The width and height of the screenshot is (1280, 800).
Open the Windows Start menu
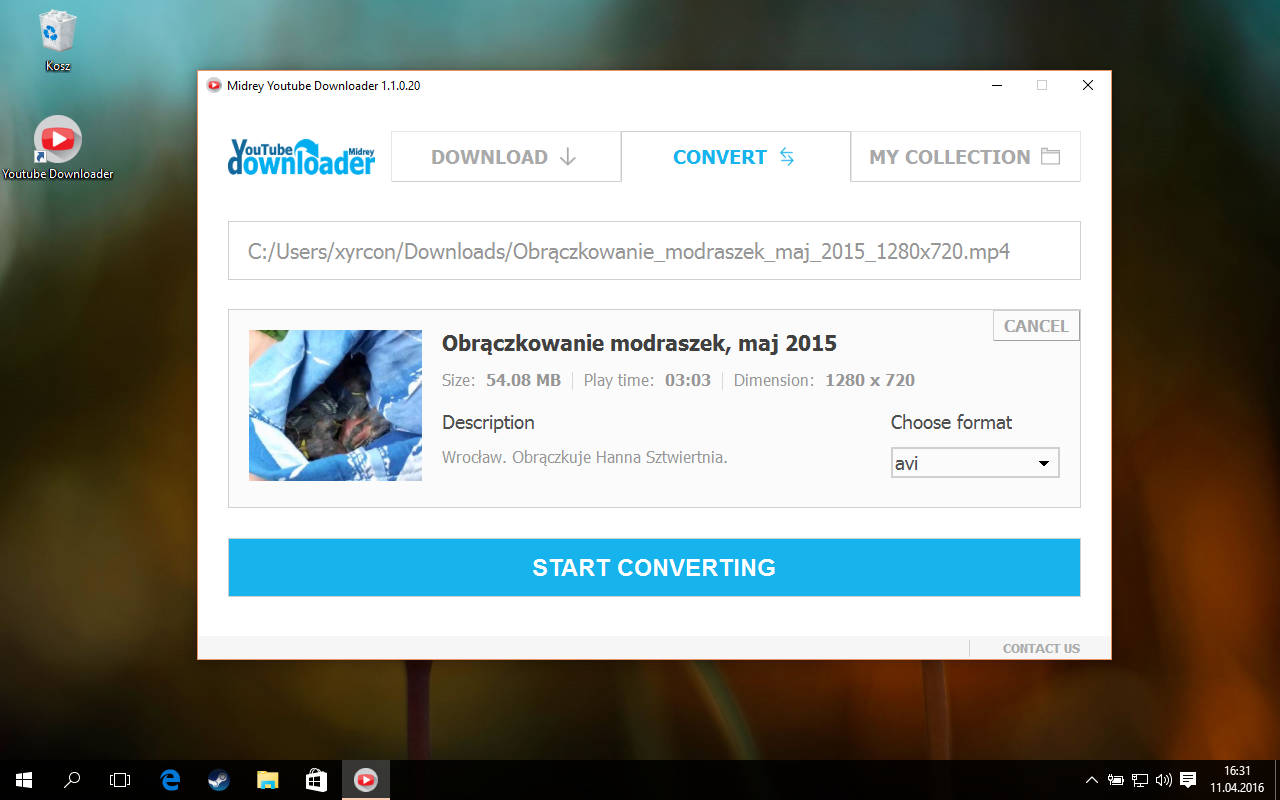24,780
